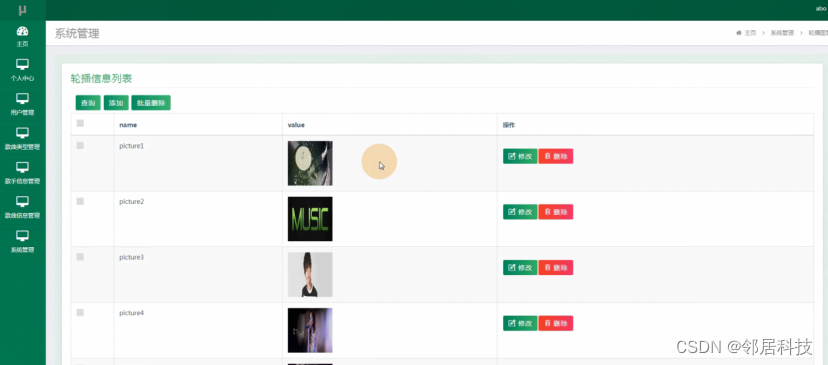Open 用户管理 in the sidebar
Screen dimensions: 828x365
click(x=22, y=105)
